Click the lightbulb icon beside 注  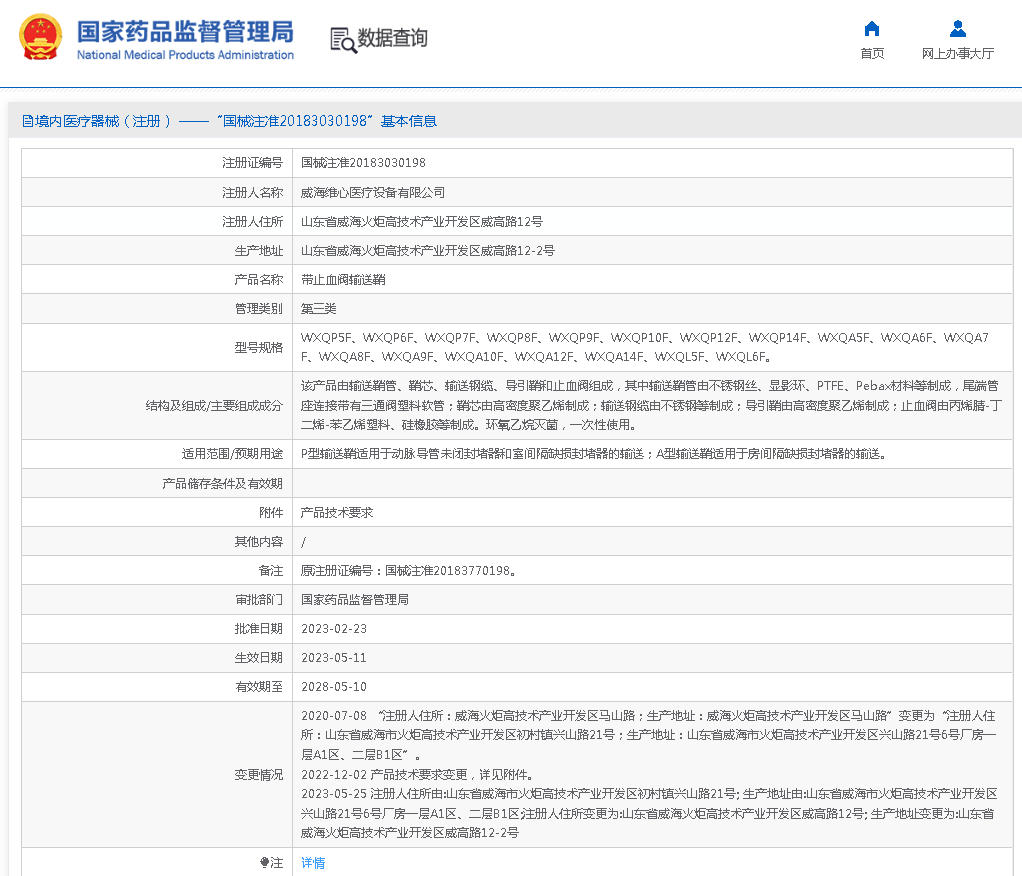point(264,862)
